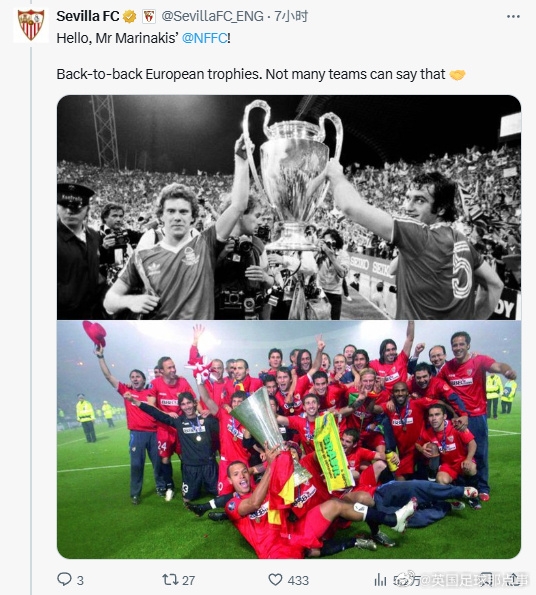The height and width of the screenshot is (595, 536).
Task: Click the Sevilla FC crest profile avatar
Action: coord(31,25)
